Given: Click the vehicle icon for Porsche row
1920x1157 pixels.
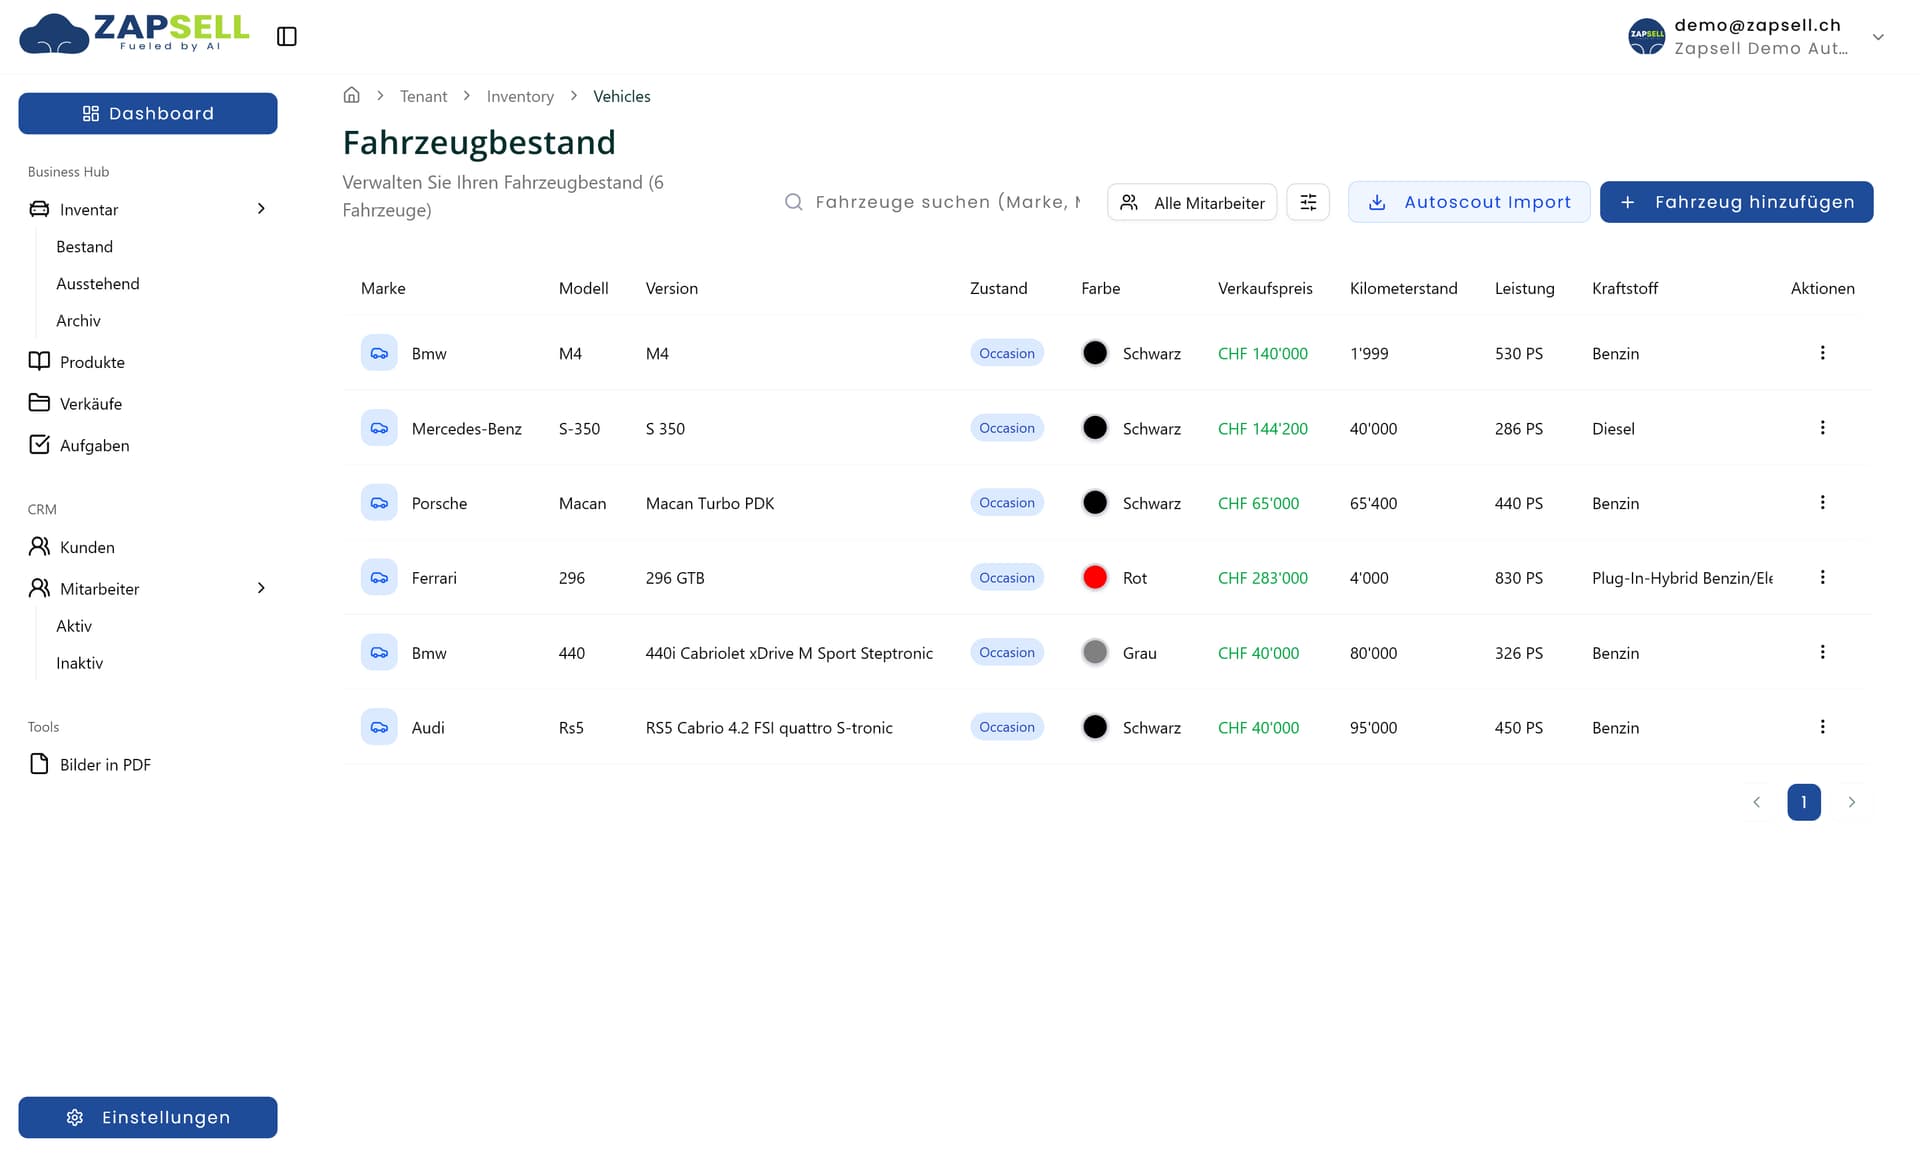Looking at the screenshot, I should click(379, 503).
